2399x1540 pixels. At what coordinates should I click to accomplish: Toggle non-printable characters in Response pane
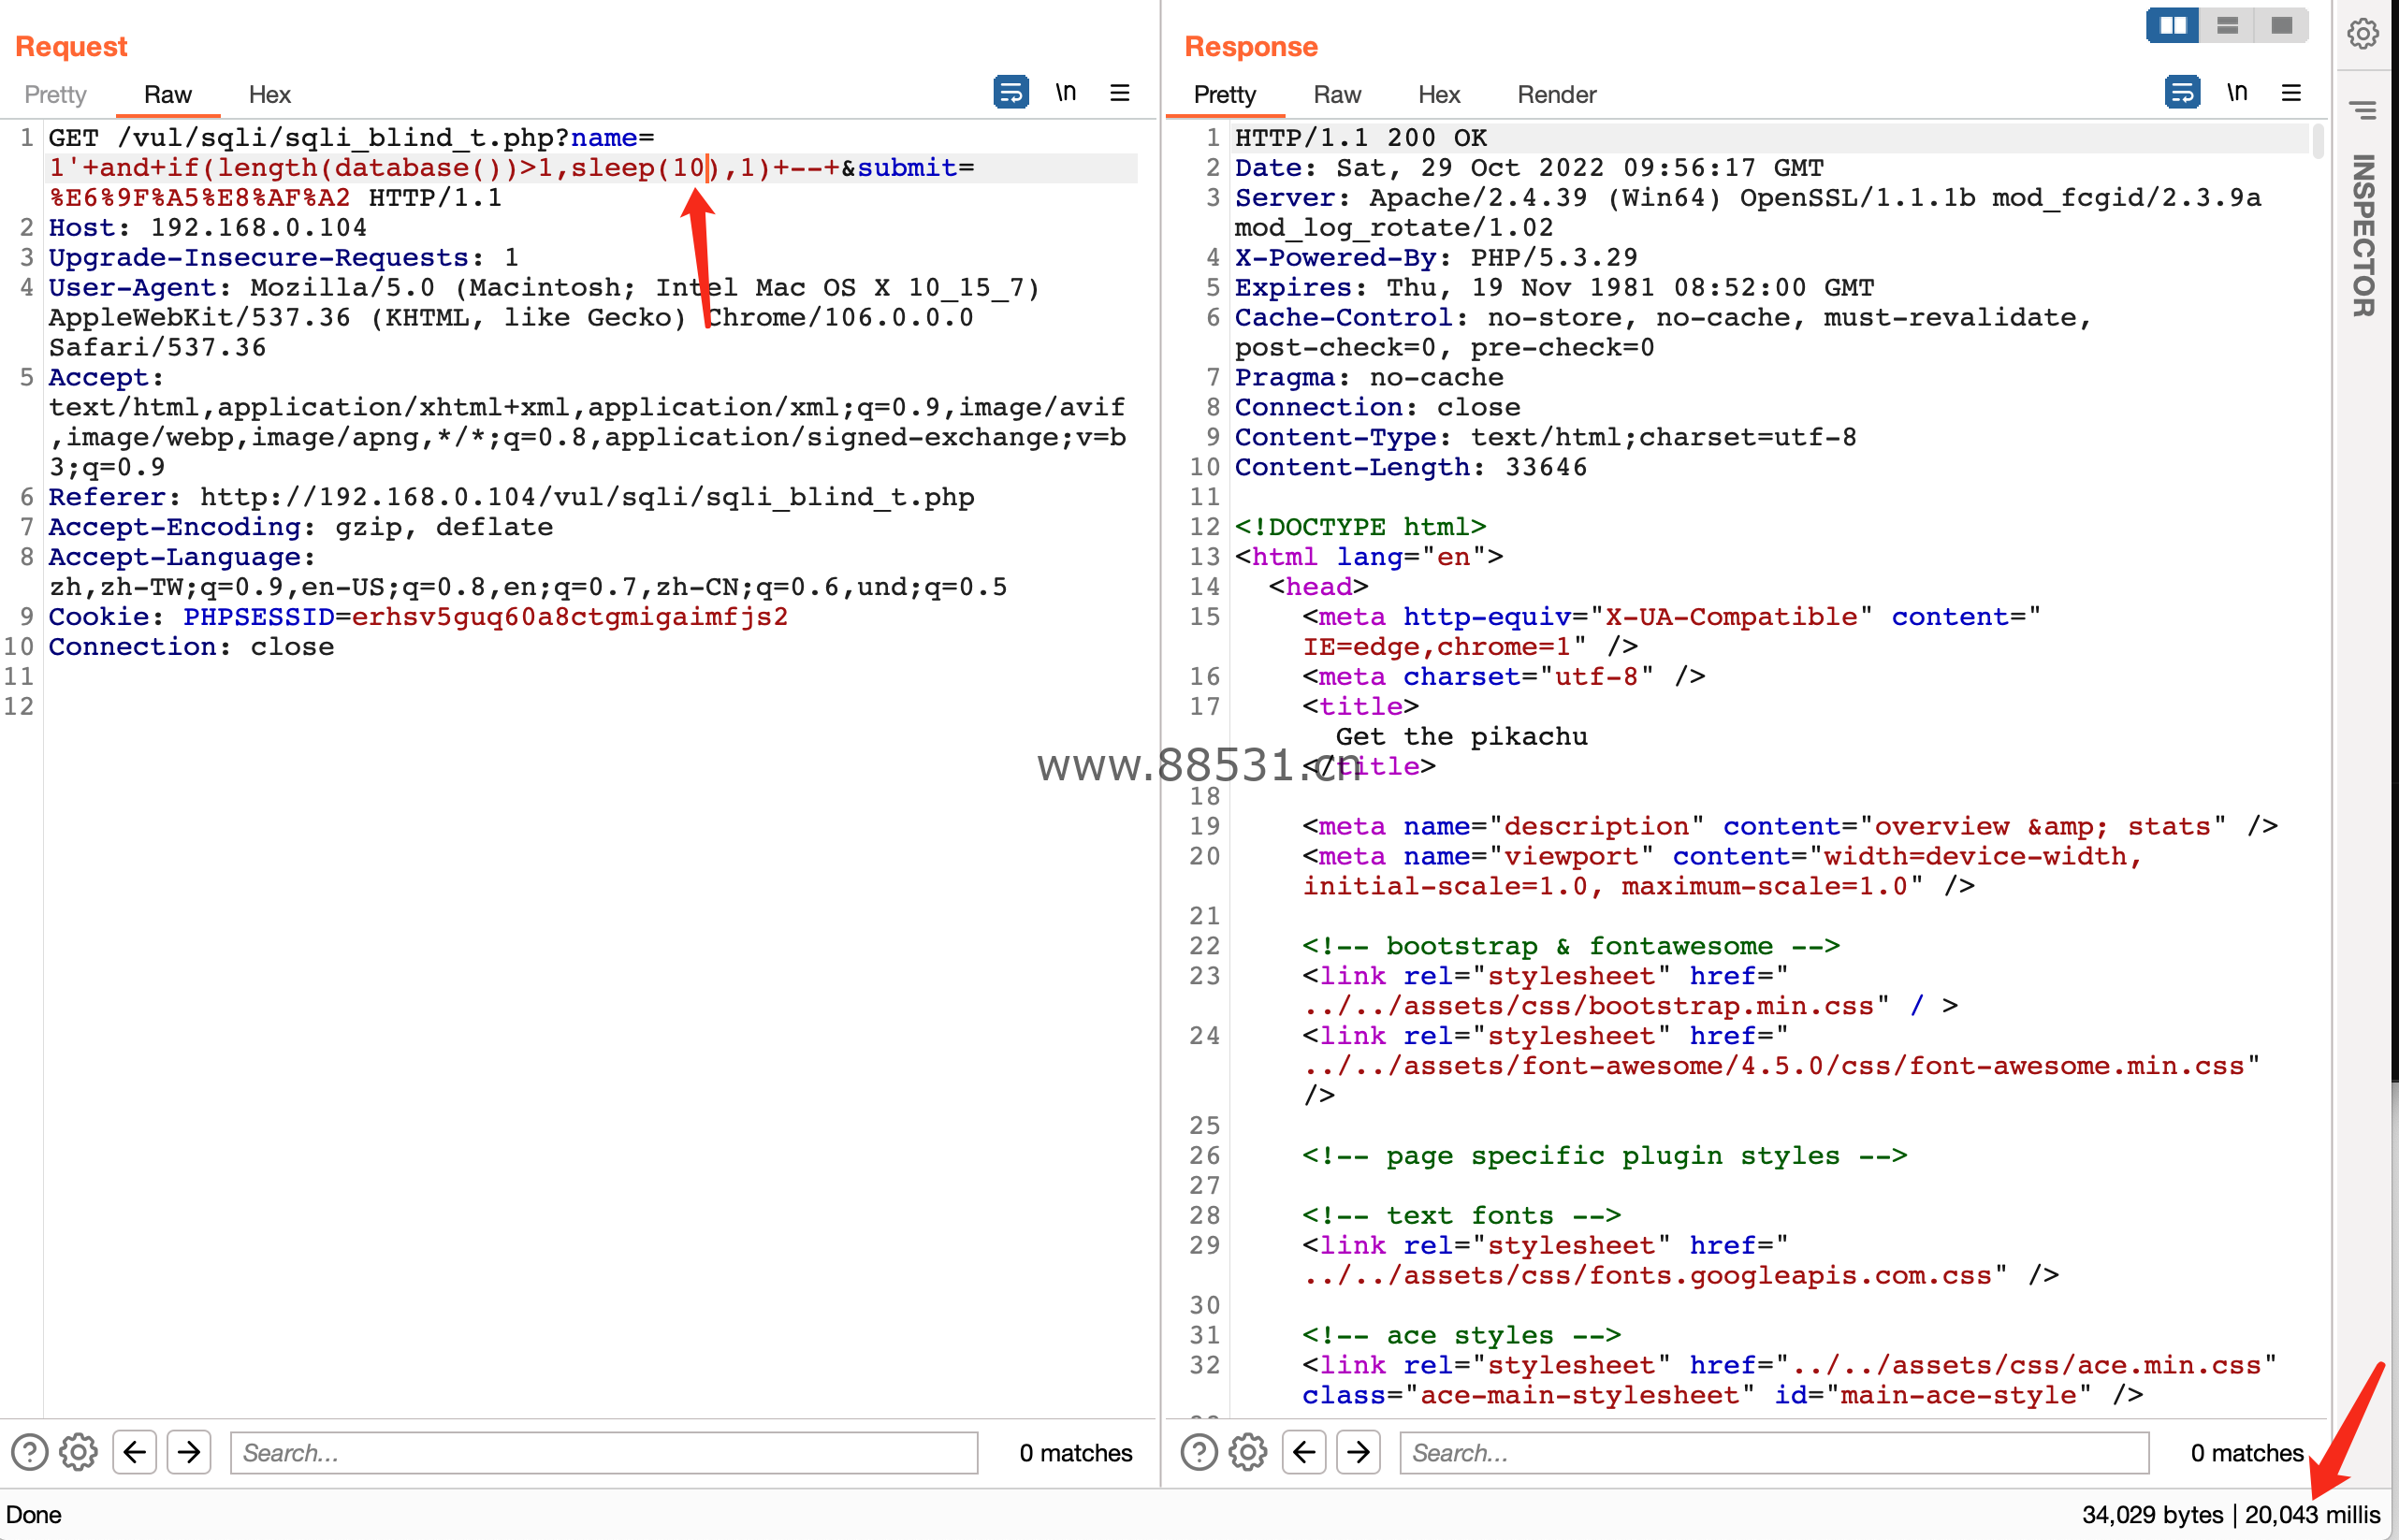click(2237, 93)
